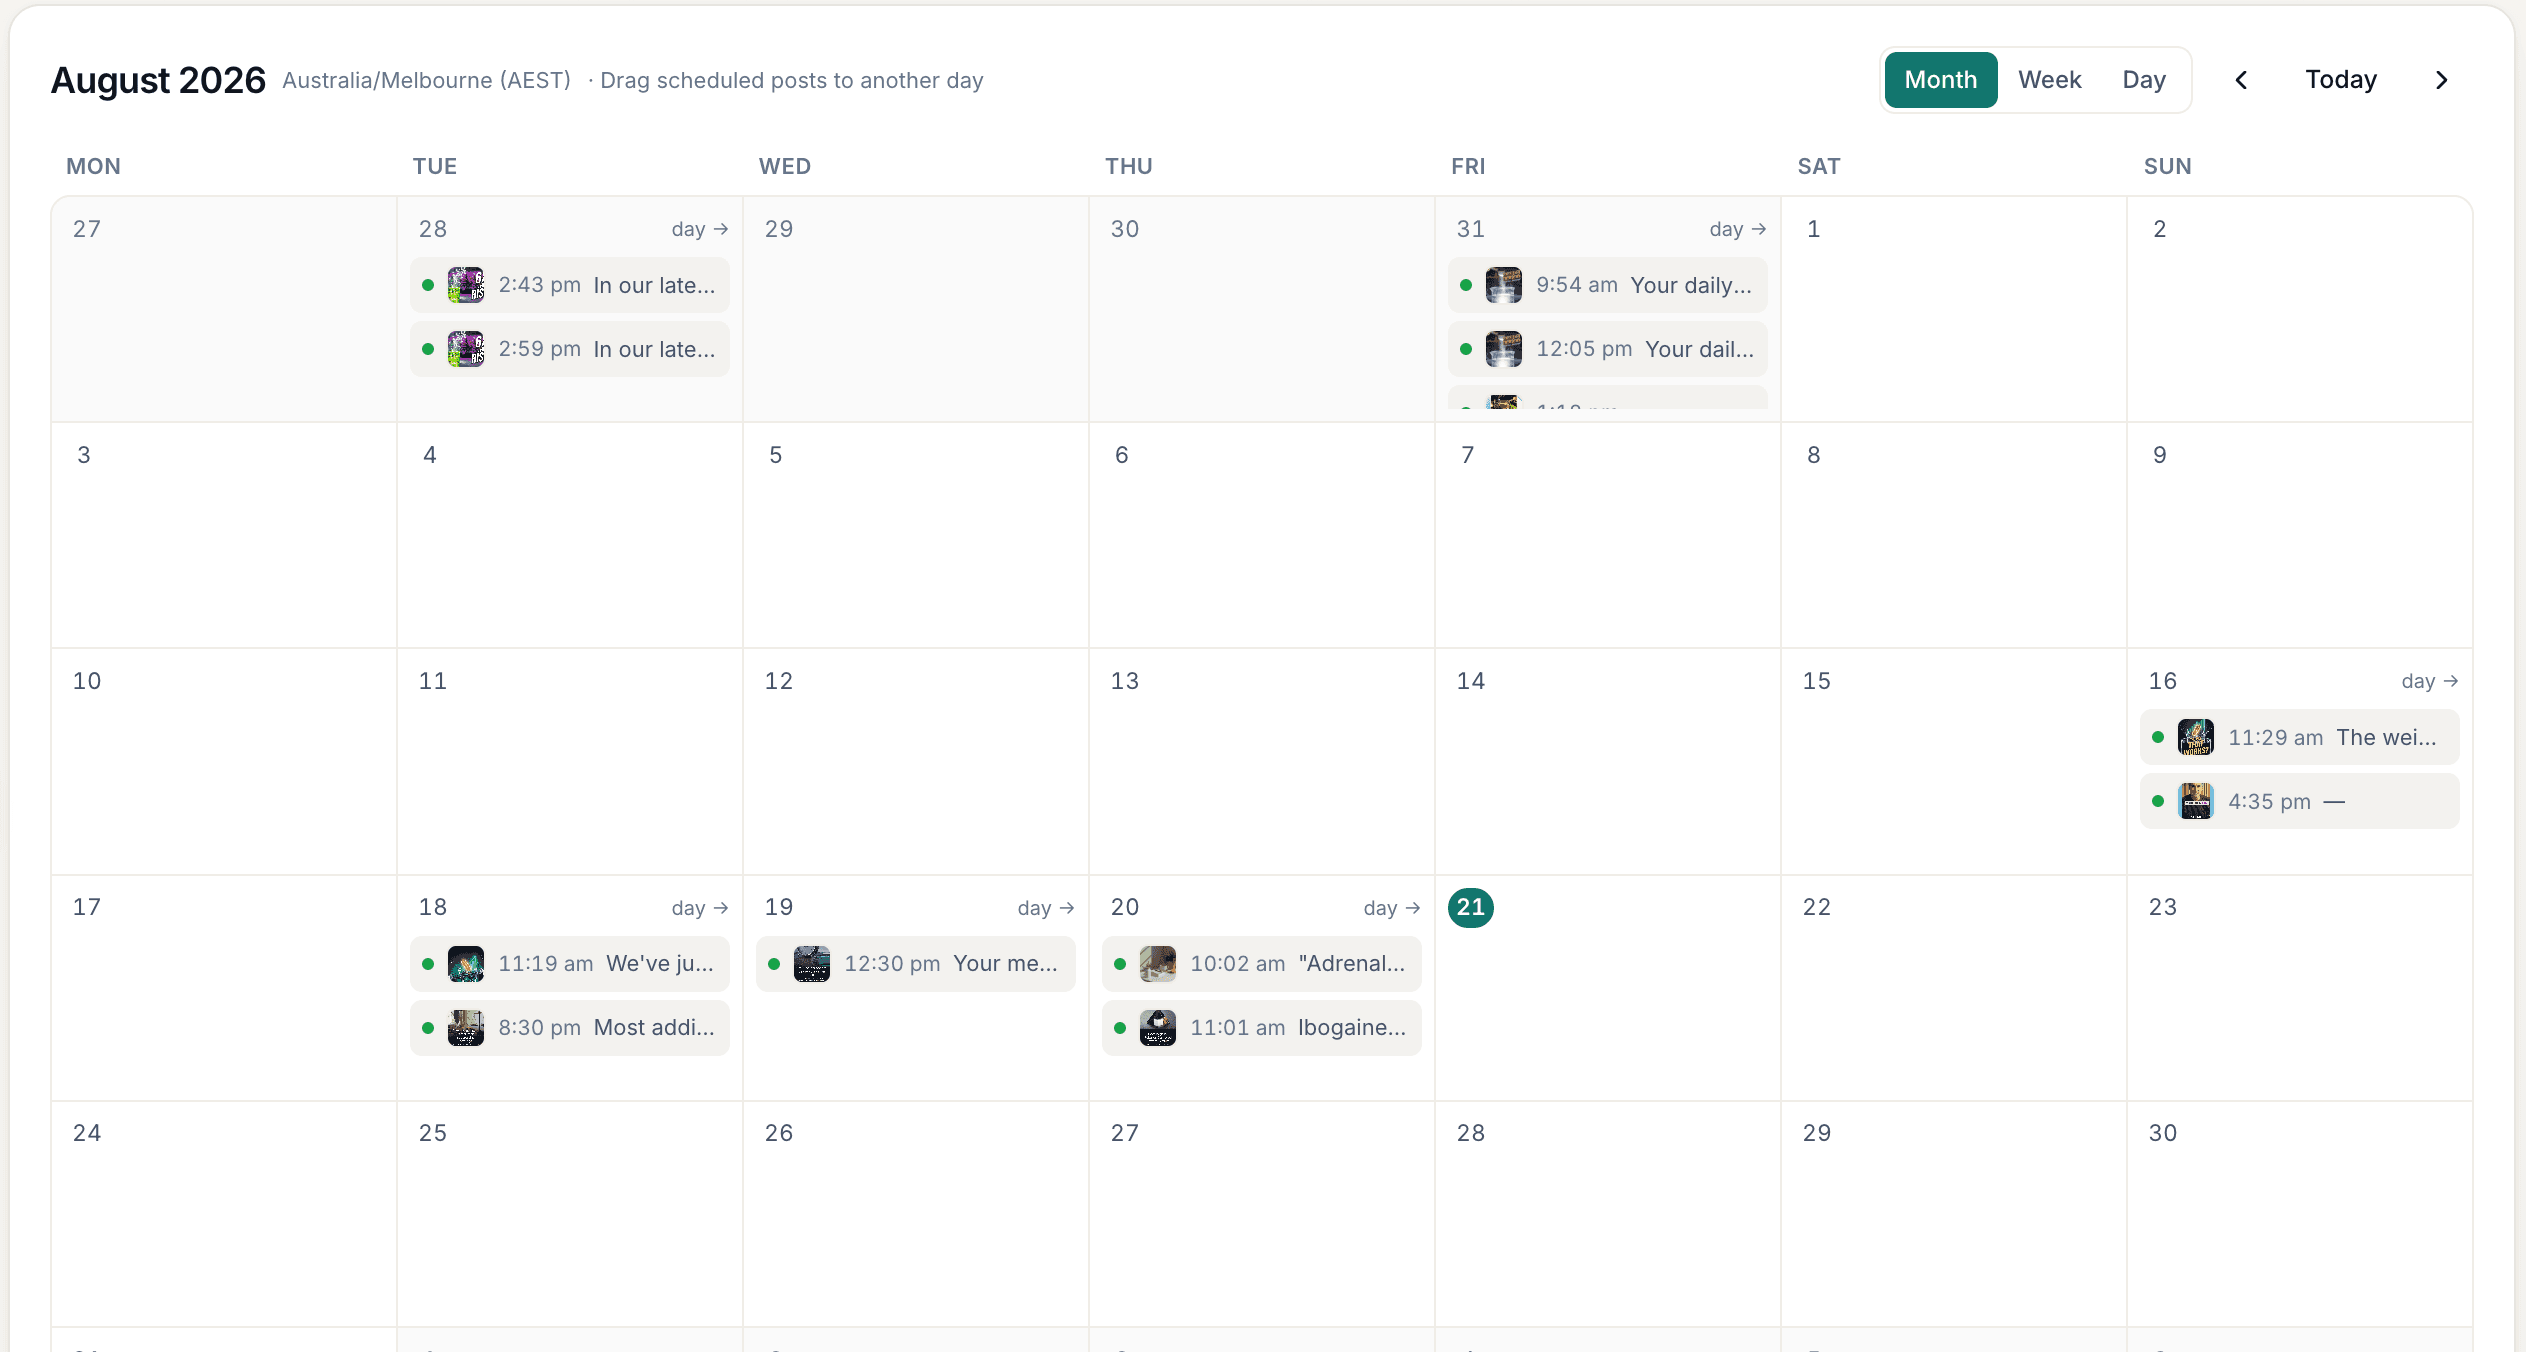Click status dot of 8:30 pm post
Viewport: 2526px width, 1352px height.
[428, 1029]
